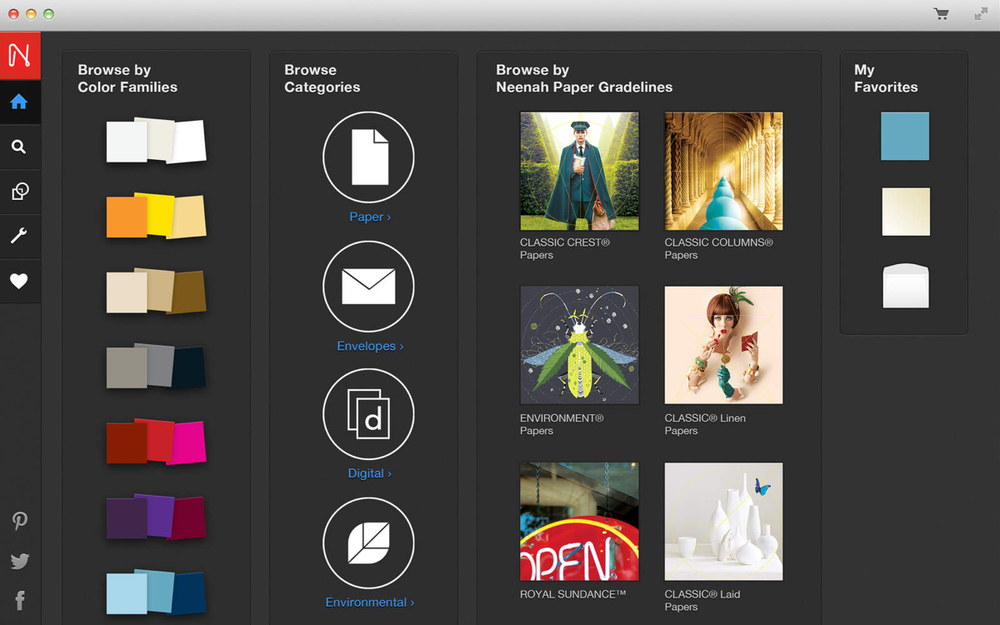Open the Twitter bird icon
Image resolution: width=1000 pixels, height=625 pixels.
[x=20, y=561]
